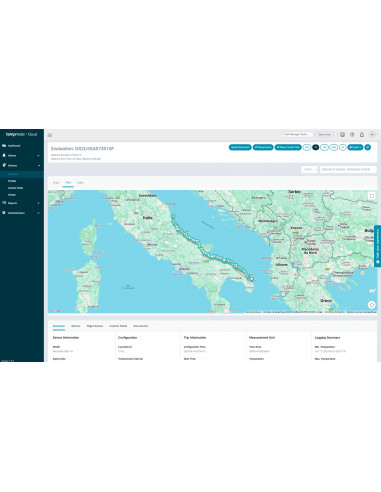
Task: Click the tempmate Cloud logo
Action: [x=22, y=134]
